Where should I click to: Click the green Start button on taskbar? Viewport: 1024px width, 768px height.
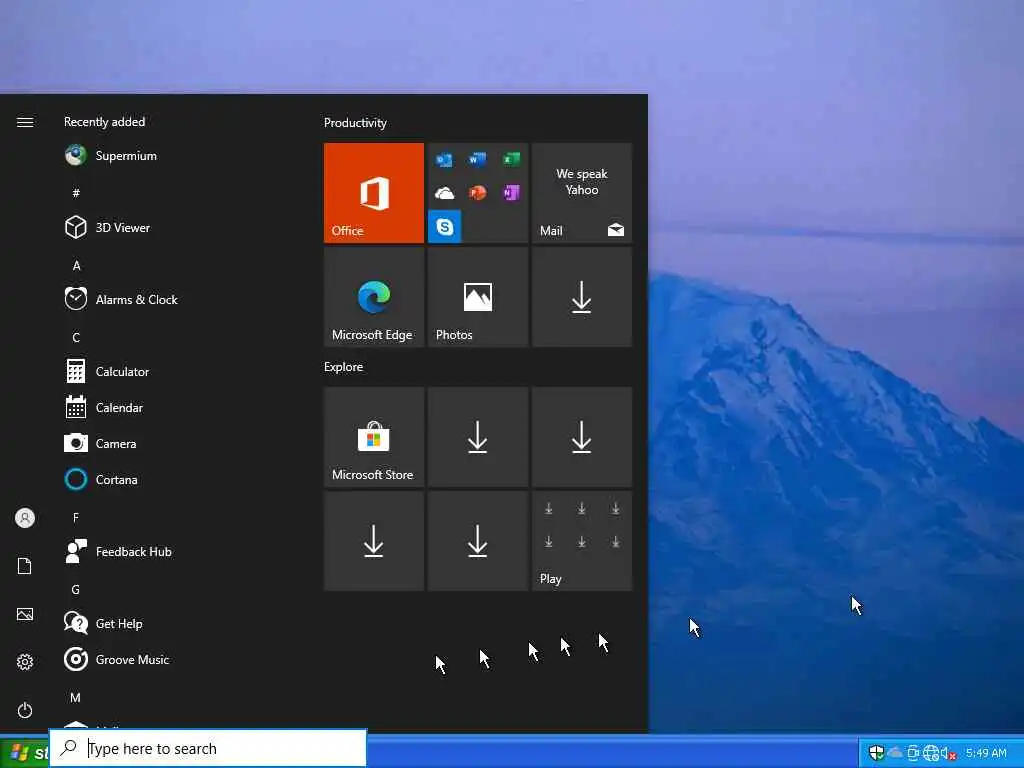tap(25, 752)
